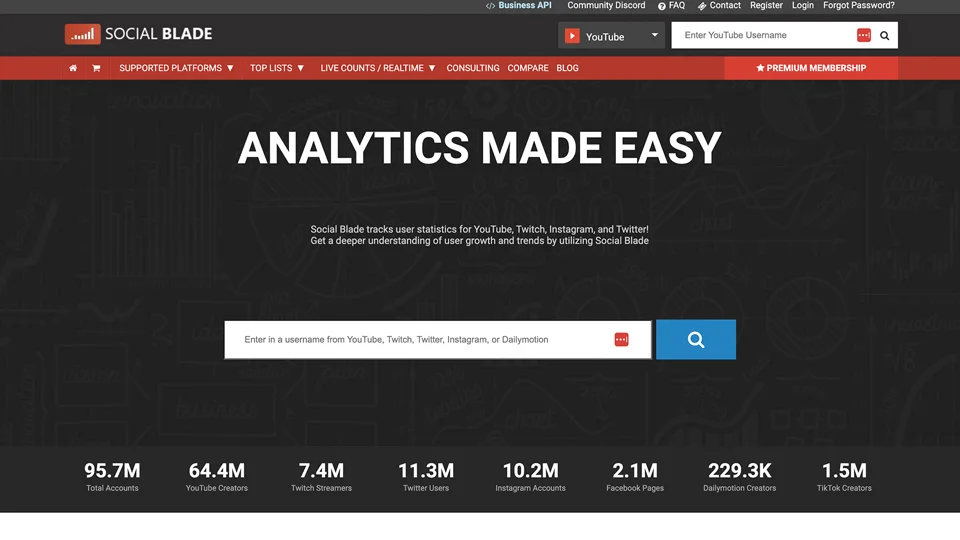
Task: Click the code brackets icon beside Business API
Action: [x=490, y=6]
